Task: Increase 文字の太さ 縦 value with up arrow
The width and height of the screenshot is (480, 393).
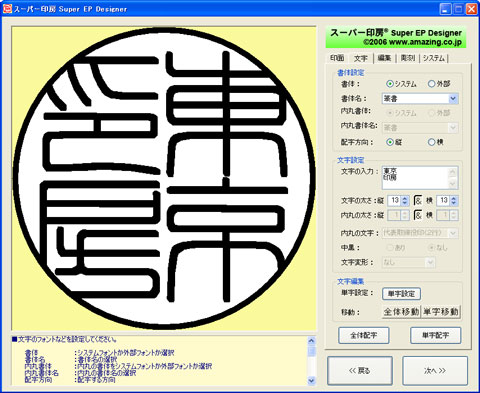Action: pos(405,198)
